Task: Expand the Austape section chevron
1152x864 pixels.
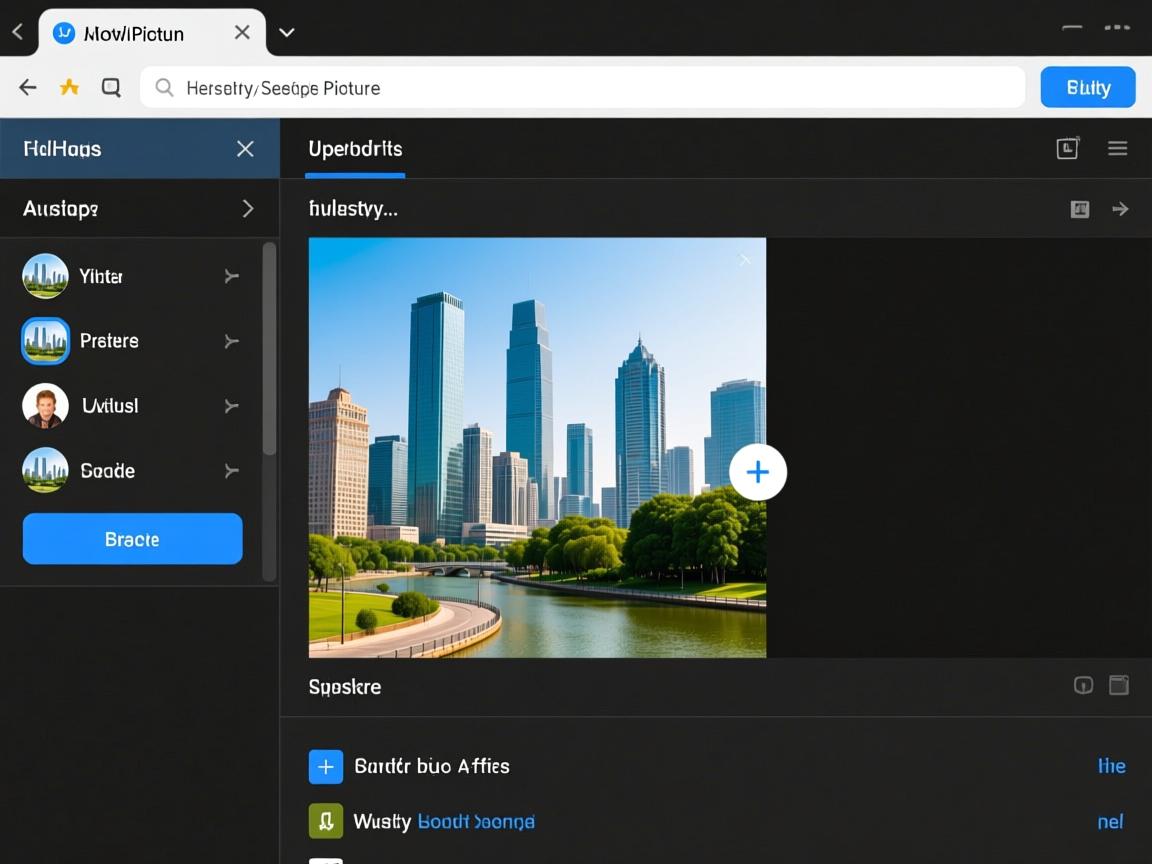Action: [x=247, y=209]
